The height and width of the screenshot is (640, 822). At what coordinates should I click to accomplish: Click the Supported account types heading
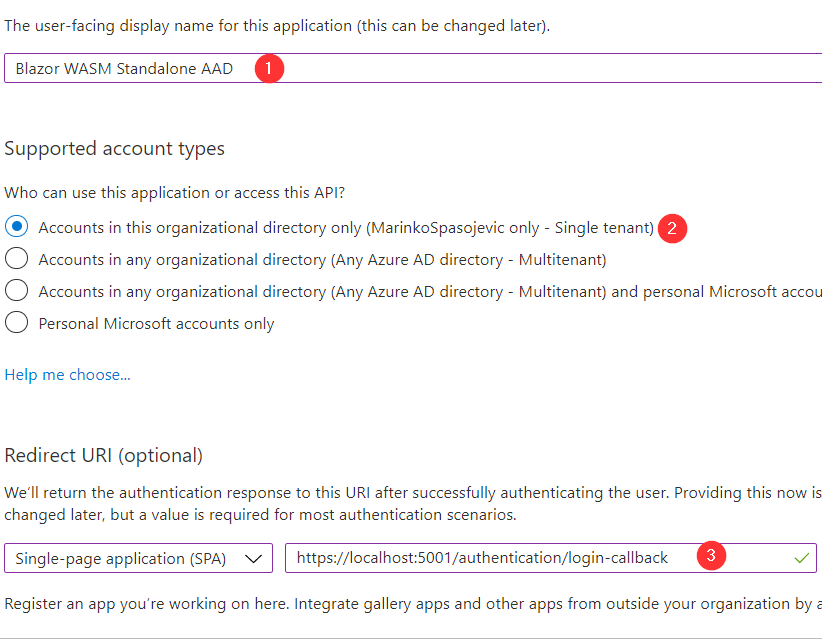(115, 149)
